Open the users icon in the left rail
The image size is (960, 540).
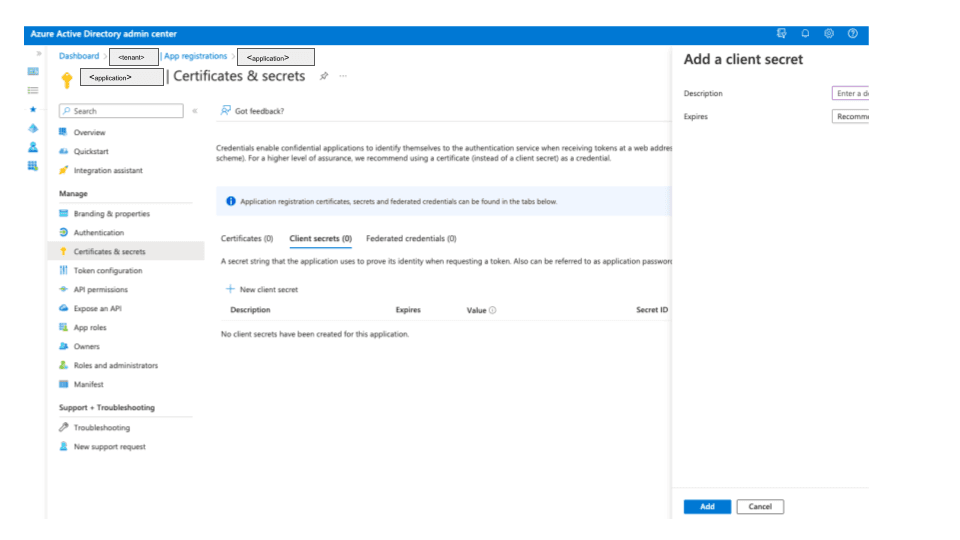pyautogui.click(x=33, y=148)
